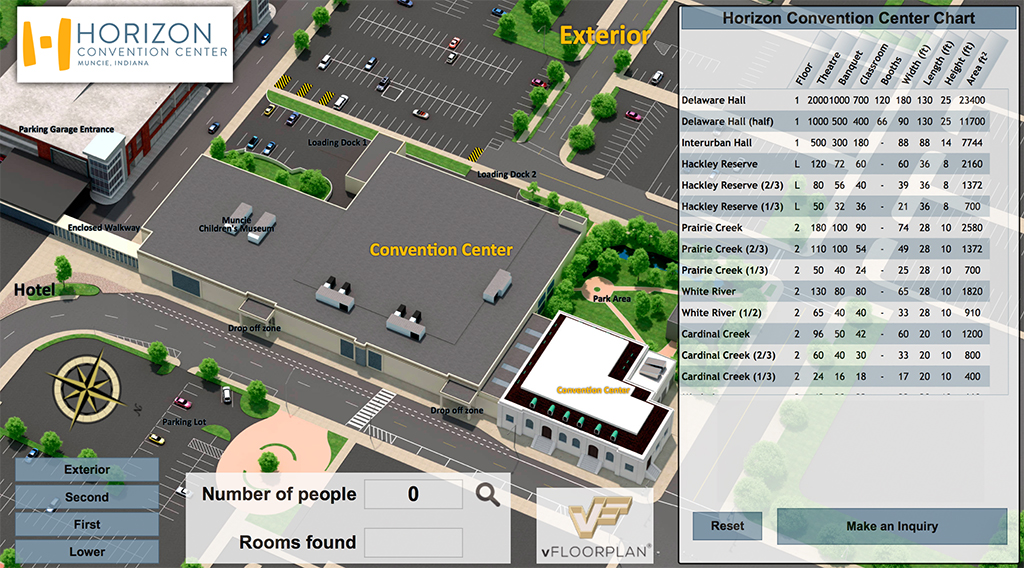Switch to the Second floor view
Screen dimensions: 1024x568
tap(87, 497)
